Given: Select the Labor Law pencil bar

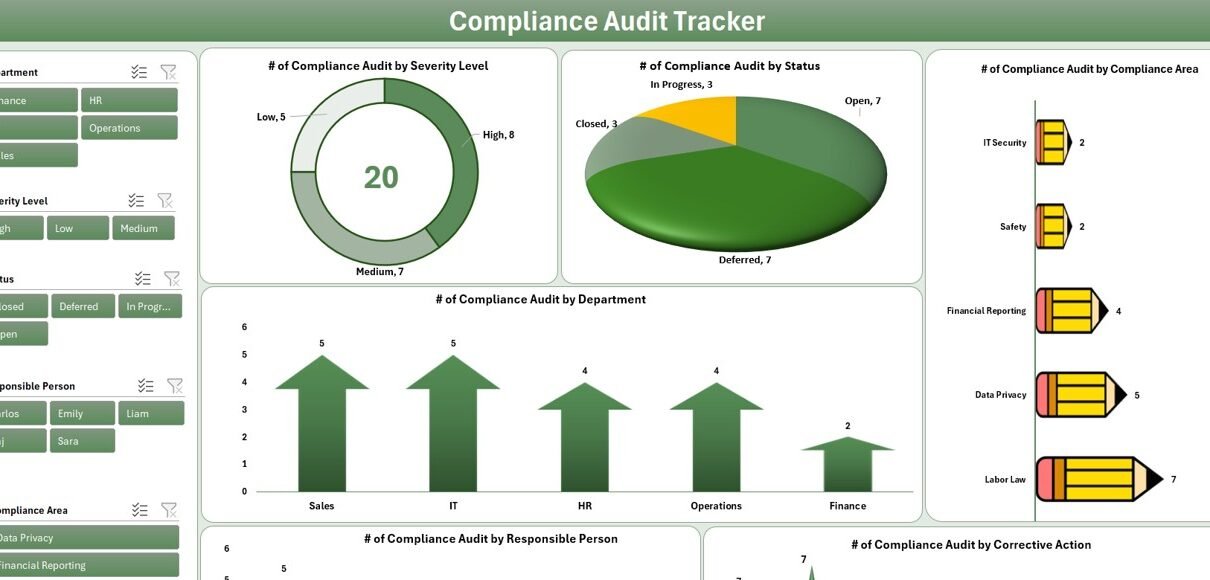Looking at the screenshot, I should (1100, 479).
